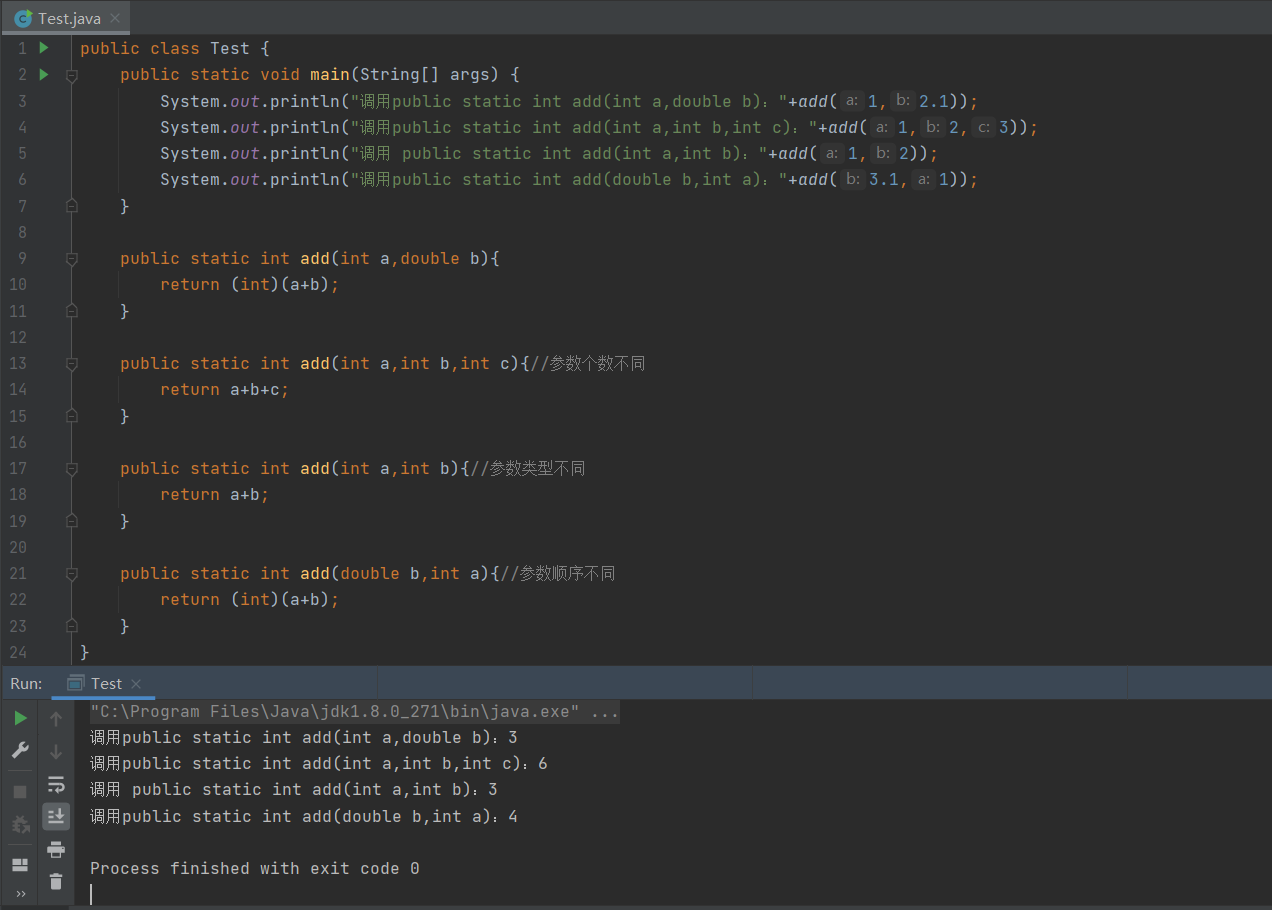
Task: Click comment '//参数顺序不同' on line 21
Action: (558, 573)
